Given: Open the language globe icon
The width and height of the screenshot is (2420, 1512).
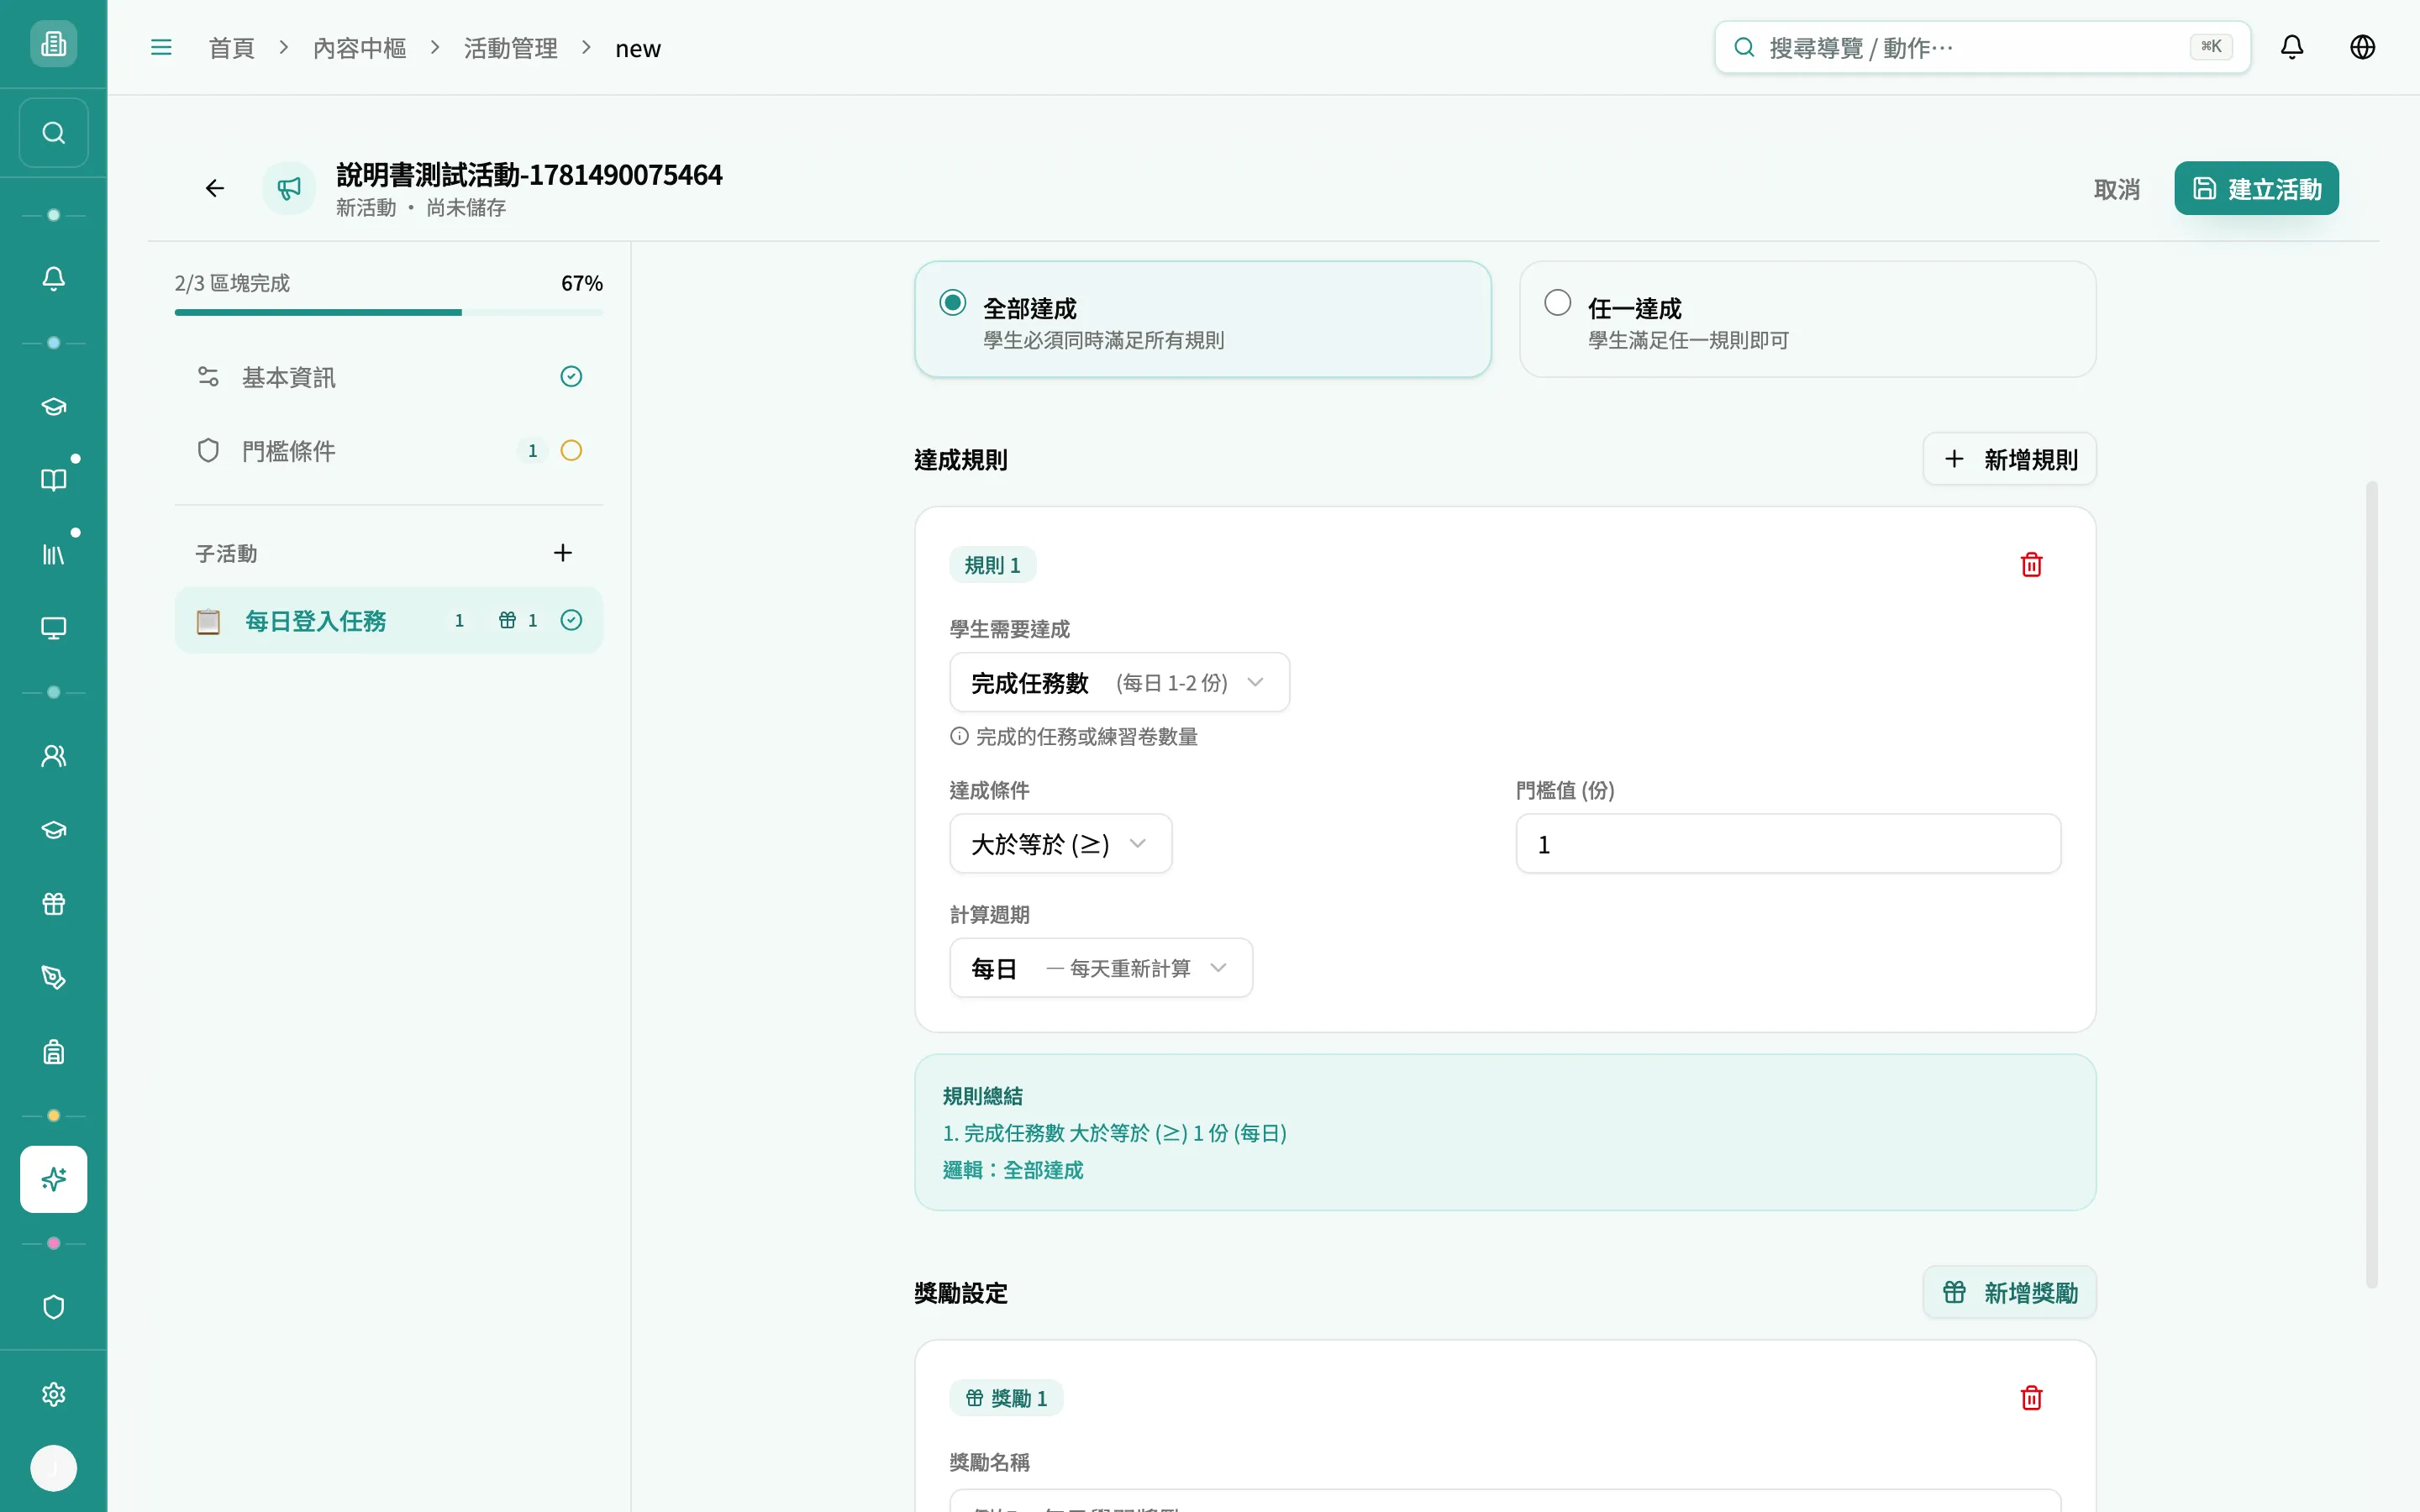Looking at the screenshot, I should [x=2363, y=47].
